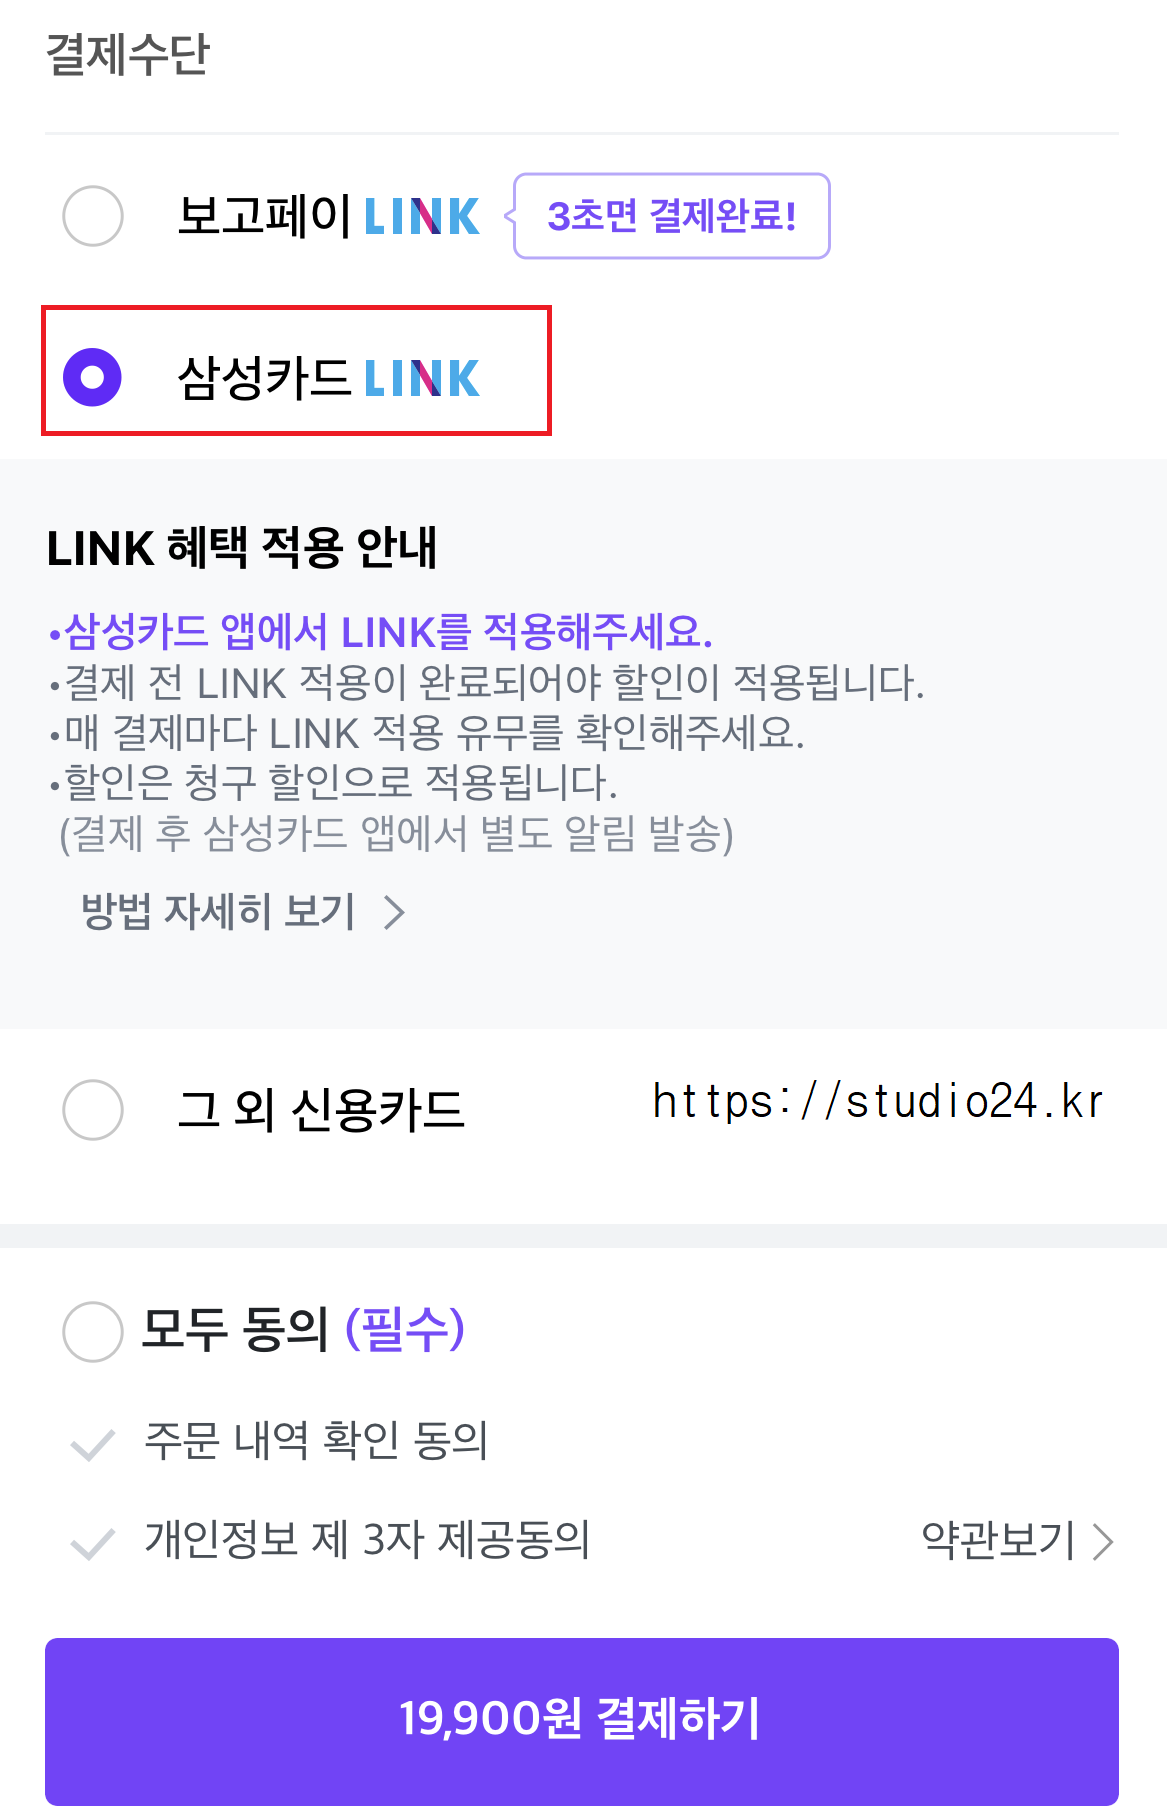
Task: Click the LINK logo next to 보고페이
Action: click(422, 216)
